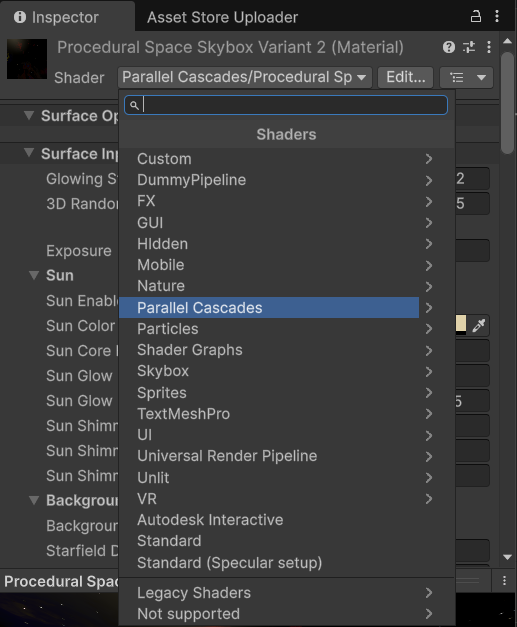Click the search magnifier icon
Screen dimensions: 517x627
(x=134, y=106)
